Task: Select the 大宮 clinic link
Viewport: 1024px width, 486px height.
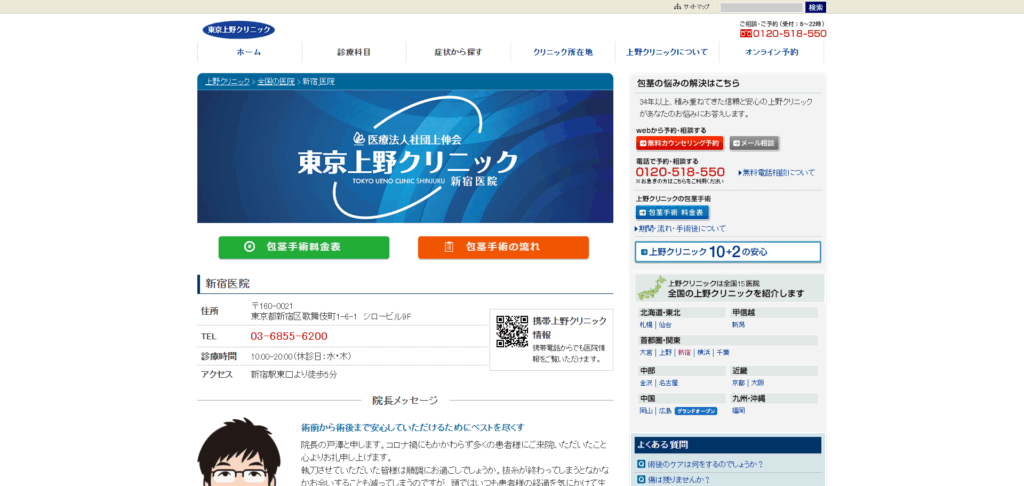Action: (x=646, y=352)
